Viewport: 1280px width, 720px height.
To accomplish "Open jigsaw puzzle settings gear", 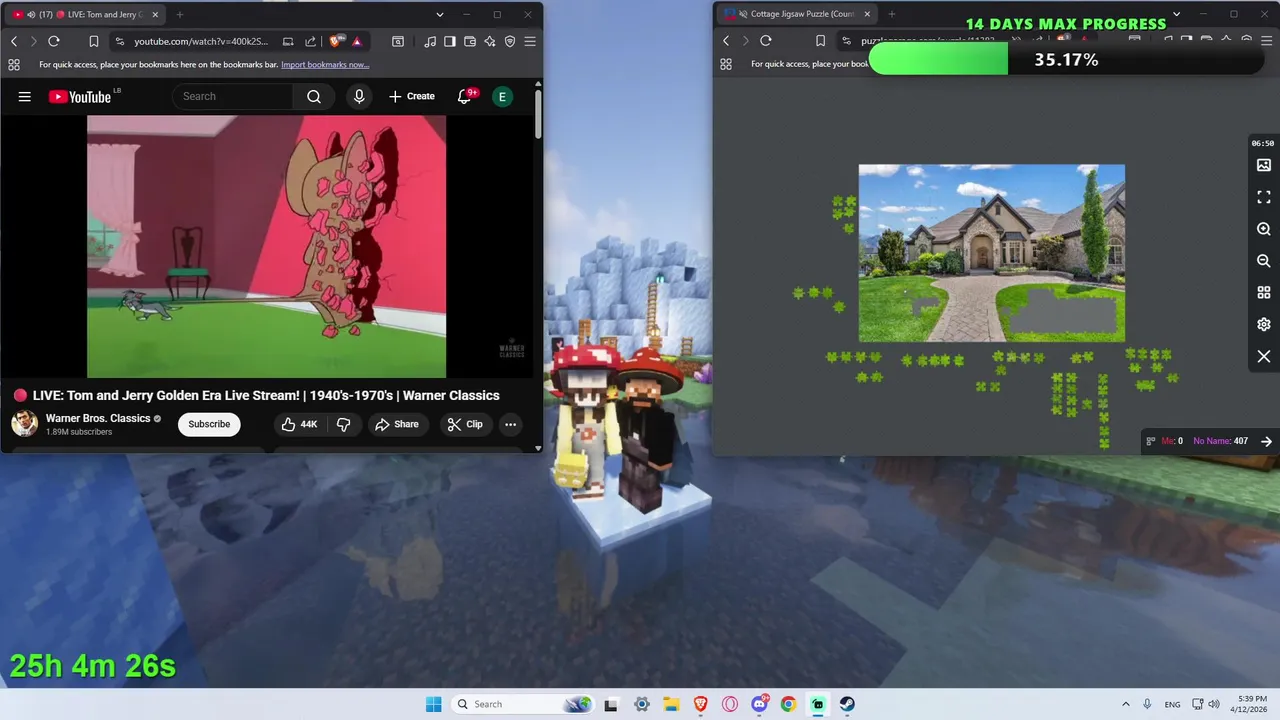I will click(1264, 325).
